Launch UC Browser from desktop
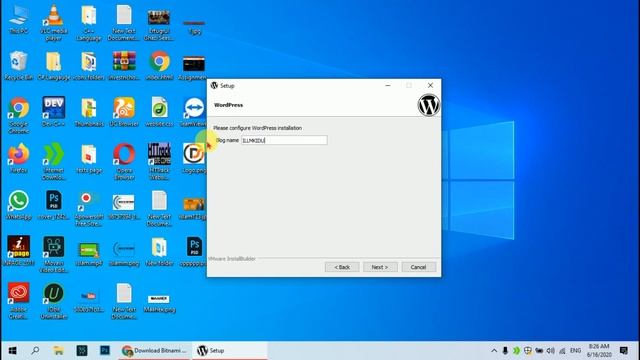The image size is (640, 360). tap(124, 111)
